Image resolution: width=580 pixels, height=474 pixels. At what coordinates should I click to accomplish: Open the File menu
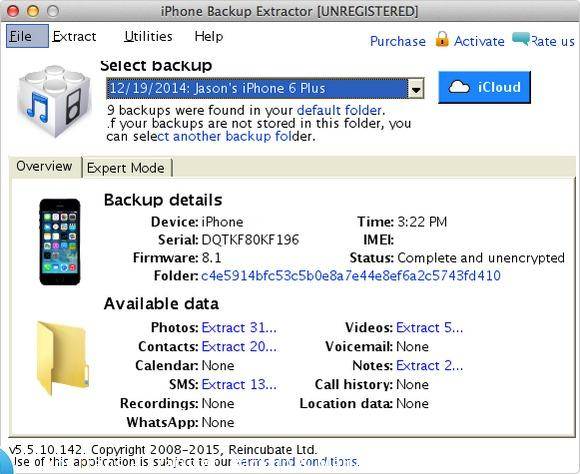point(27,36)
